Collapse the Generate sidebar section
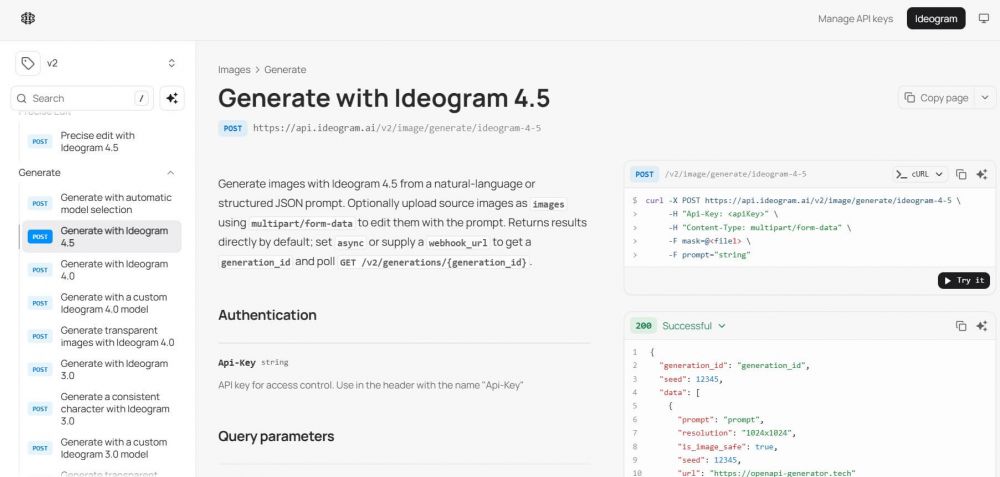 click(x=170, y=173)
